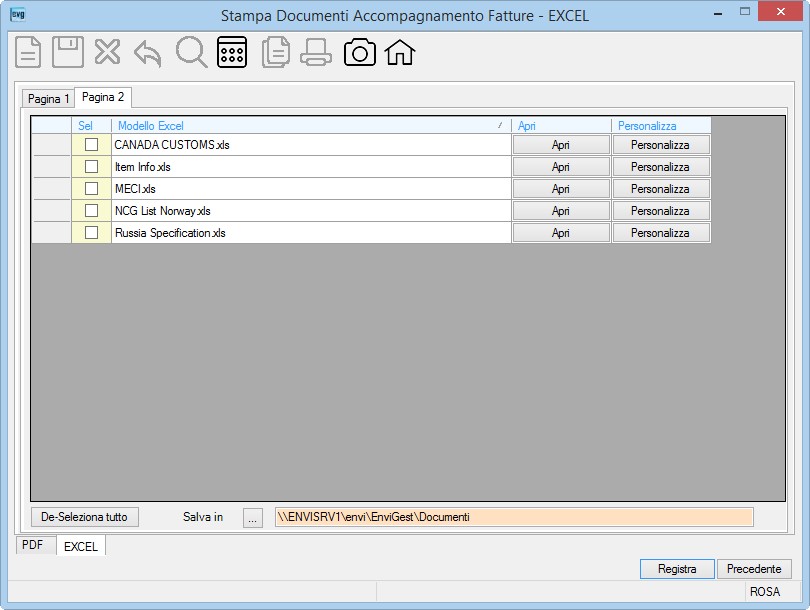Click the Salva in path field

(x=514, y=517)
